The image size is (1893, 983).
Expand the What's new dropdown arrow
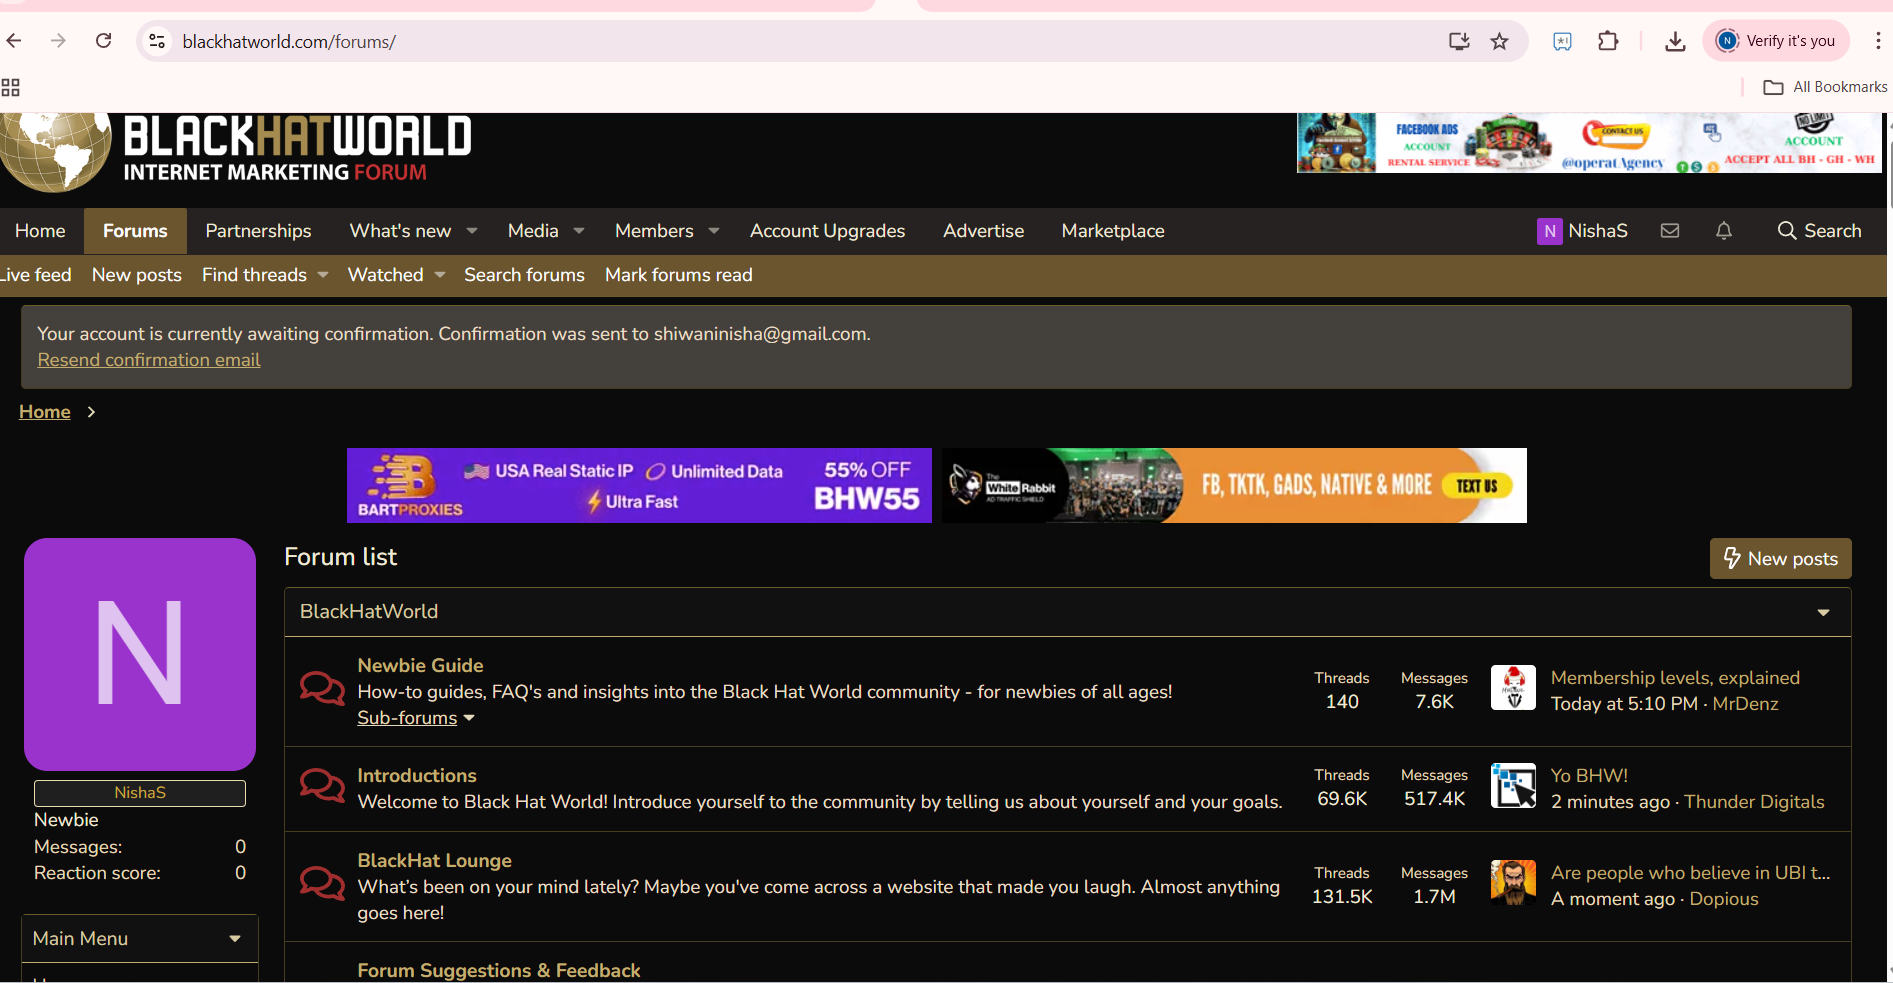tap(472, 231)
